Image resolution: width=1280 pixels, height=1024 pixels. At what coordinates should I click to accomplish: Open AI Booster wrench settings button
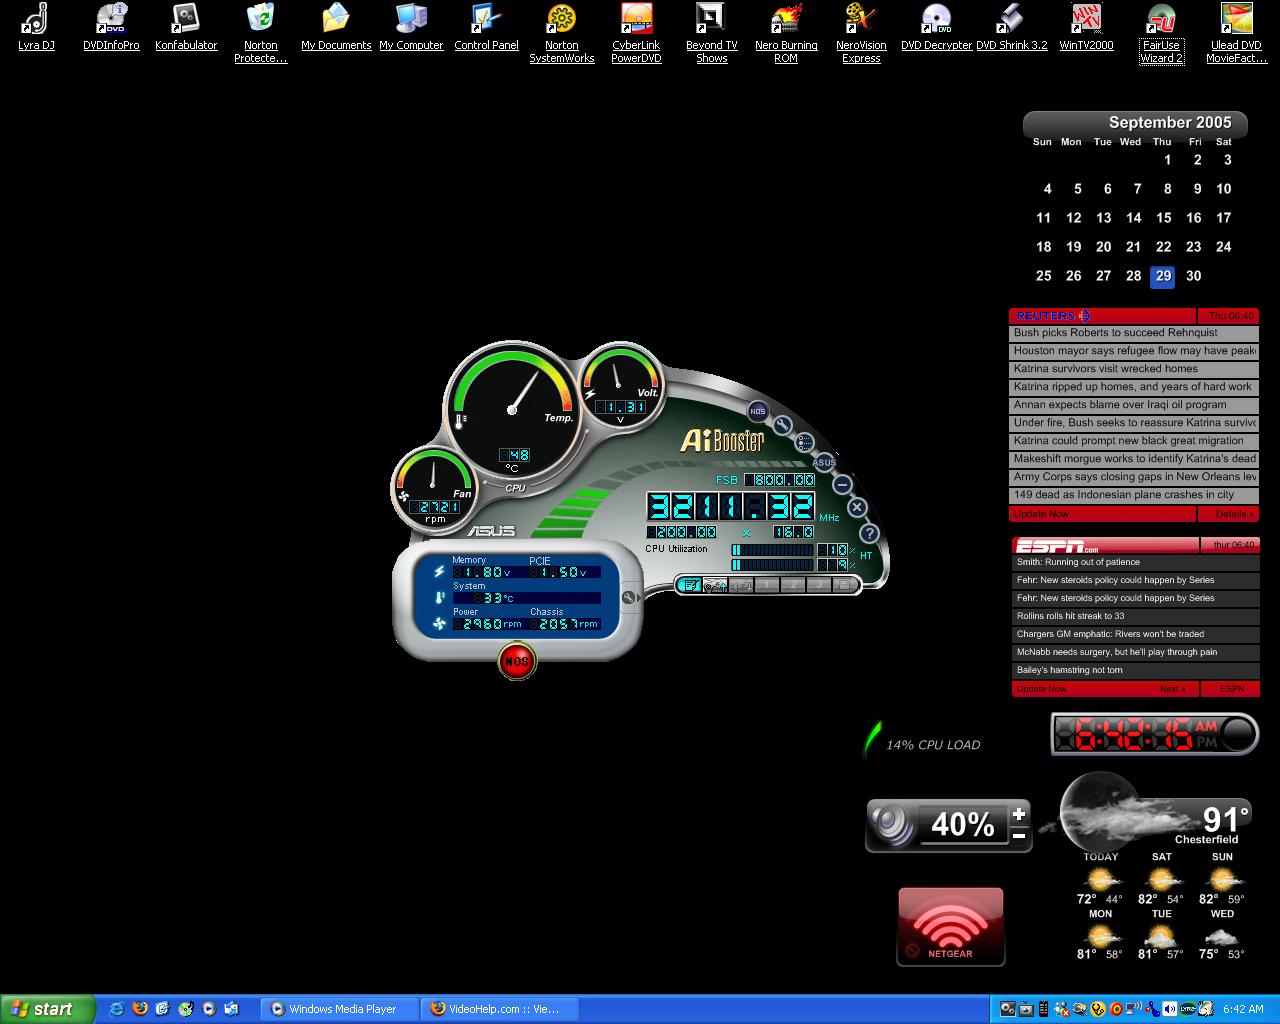pos(781,425)
